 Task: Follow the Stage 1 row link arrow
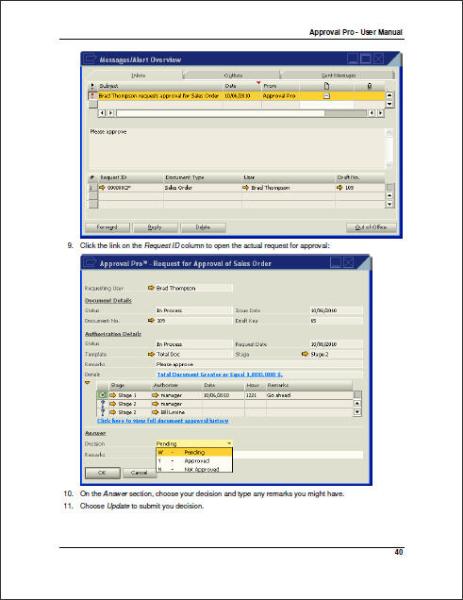[112, 395]
